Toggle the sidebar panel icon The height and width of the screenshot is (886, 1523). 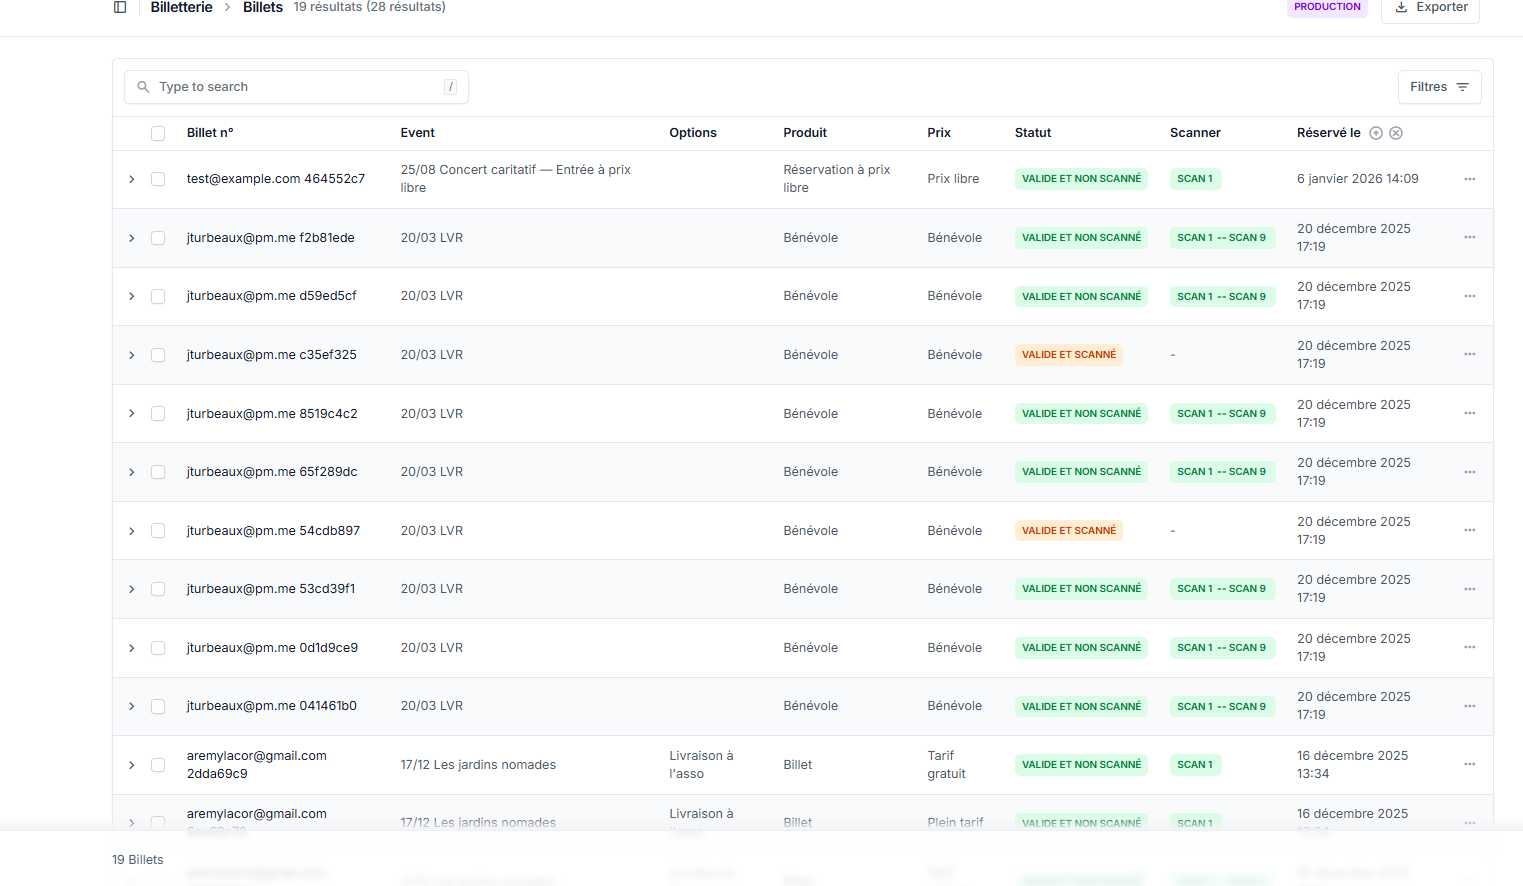[x=120, y=7]
